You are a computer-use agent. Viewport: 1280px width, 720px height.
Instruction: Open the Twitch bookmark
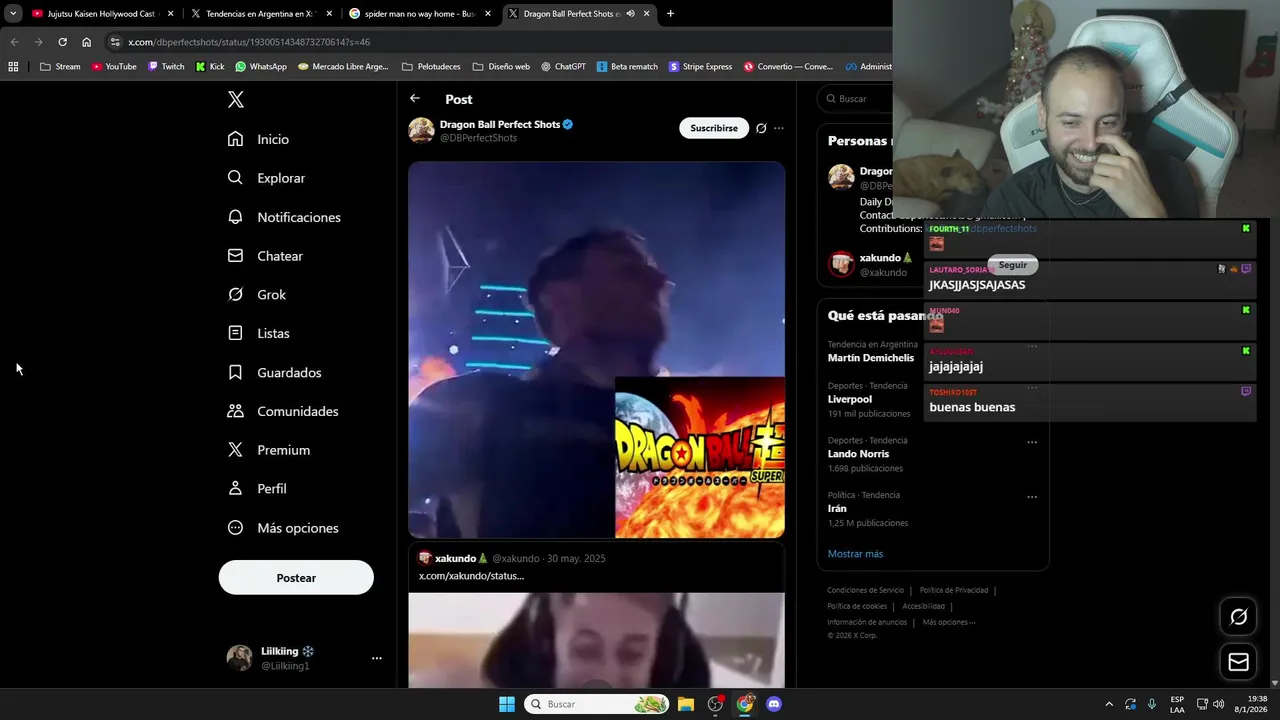point(166,67)
